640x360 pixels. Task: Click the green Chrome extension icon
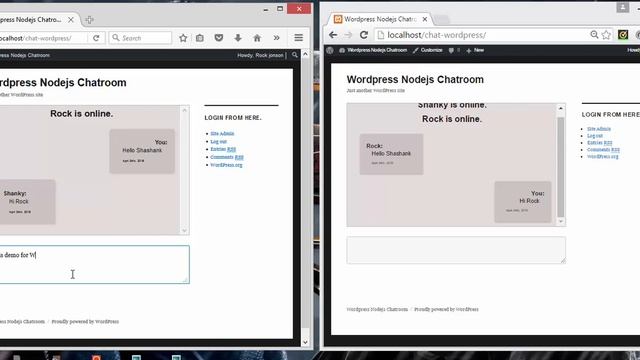623,35
